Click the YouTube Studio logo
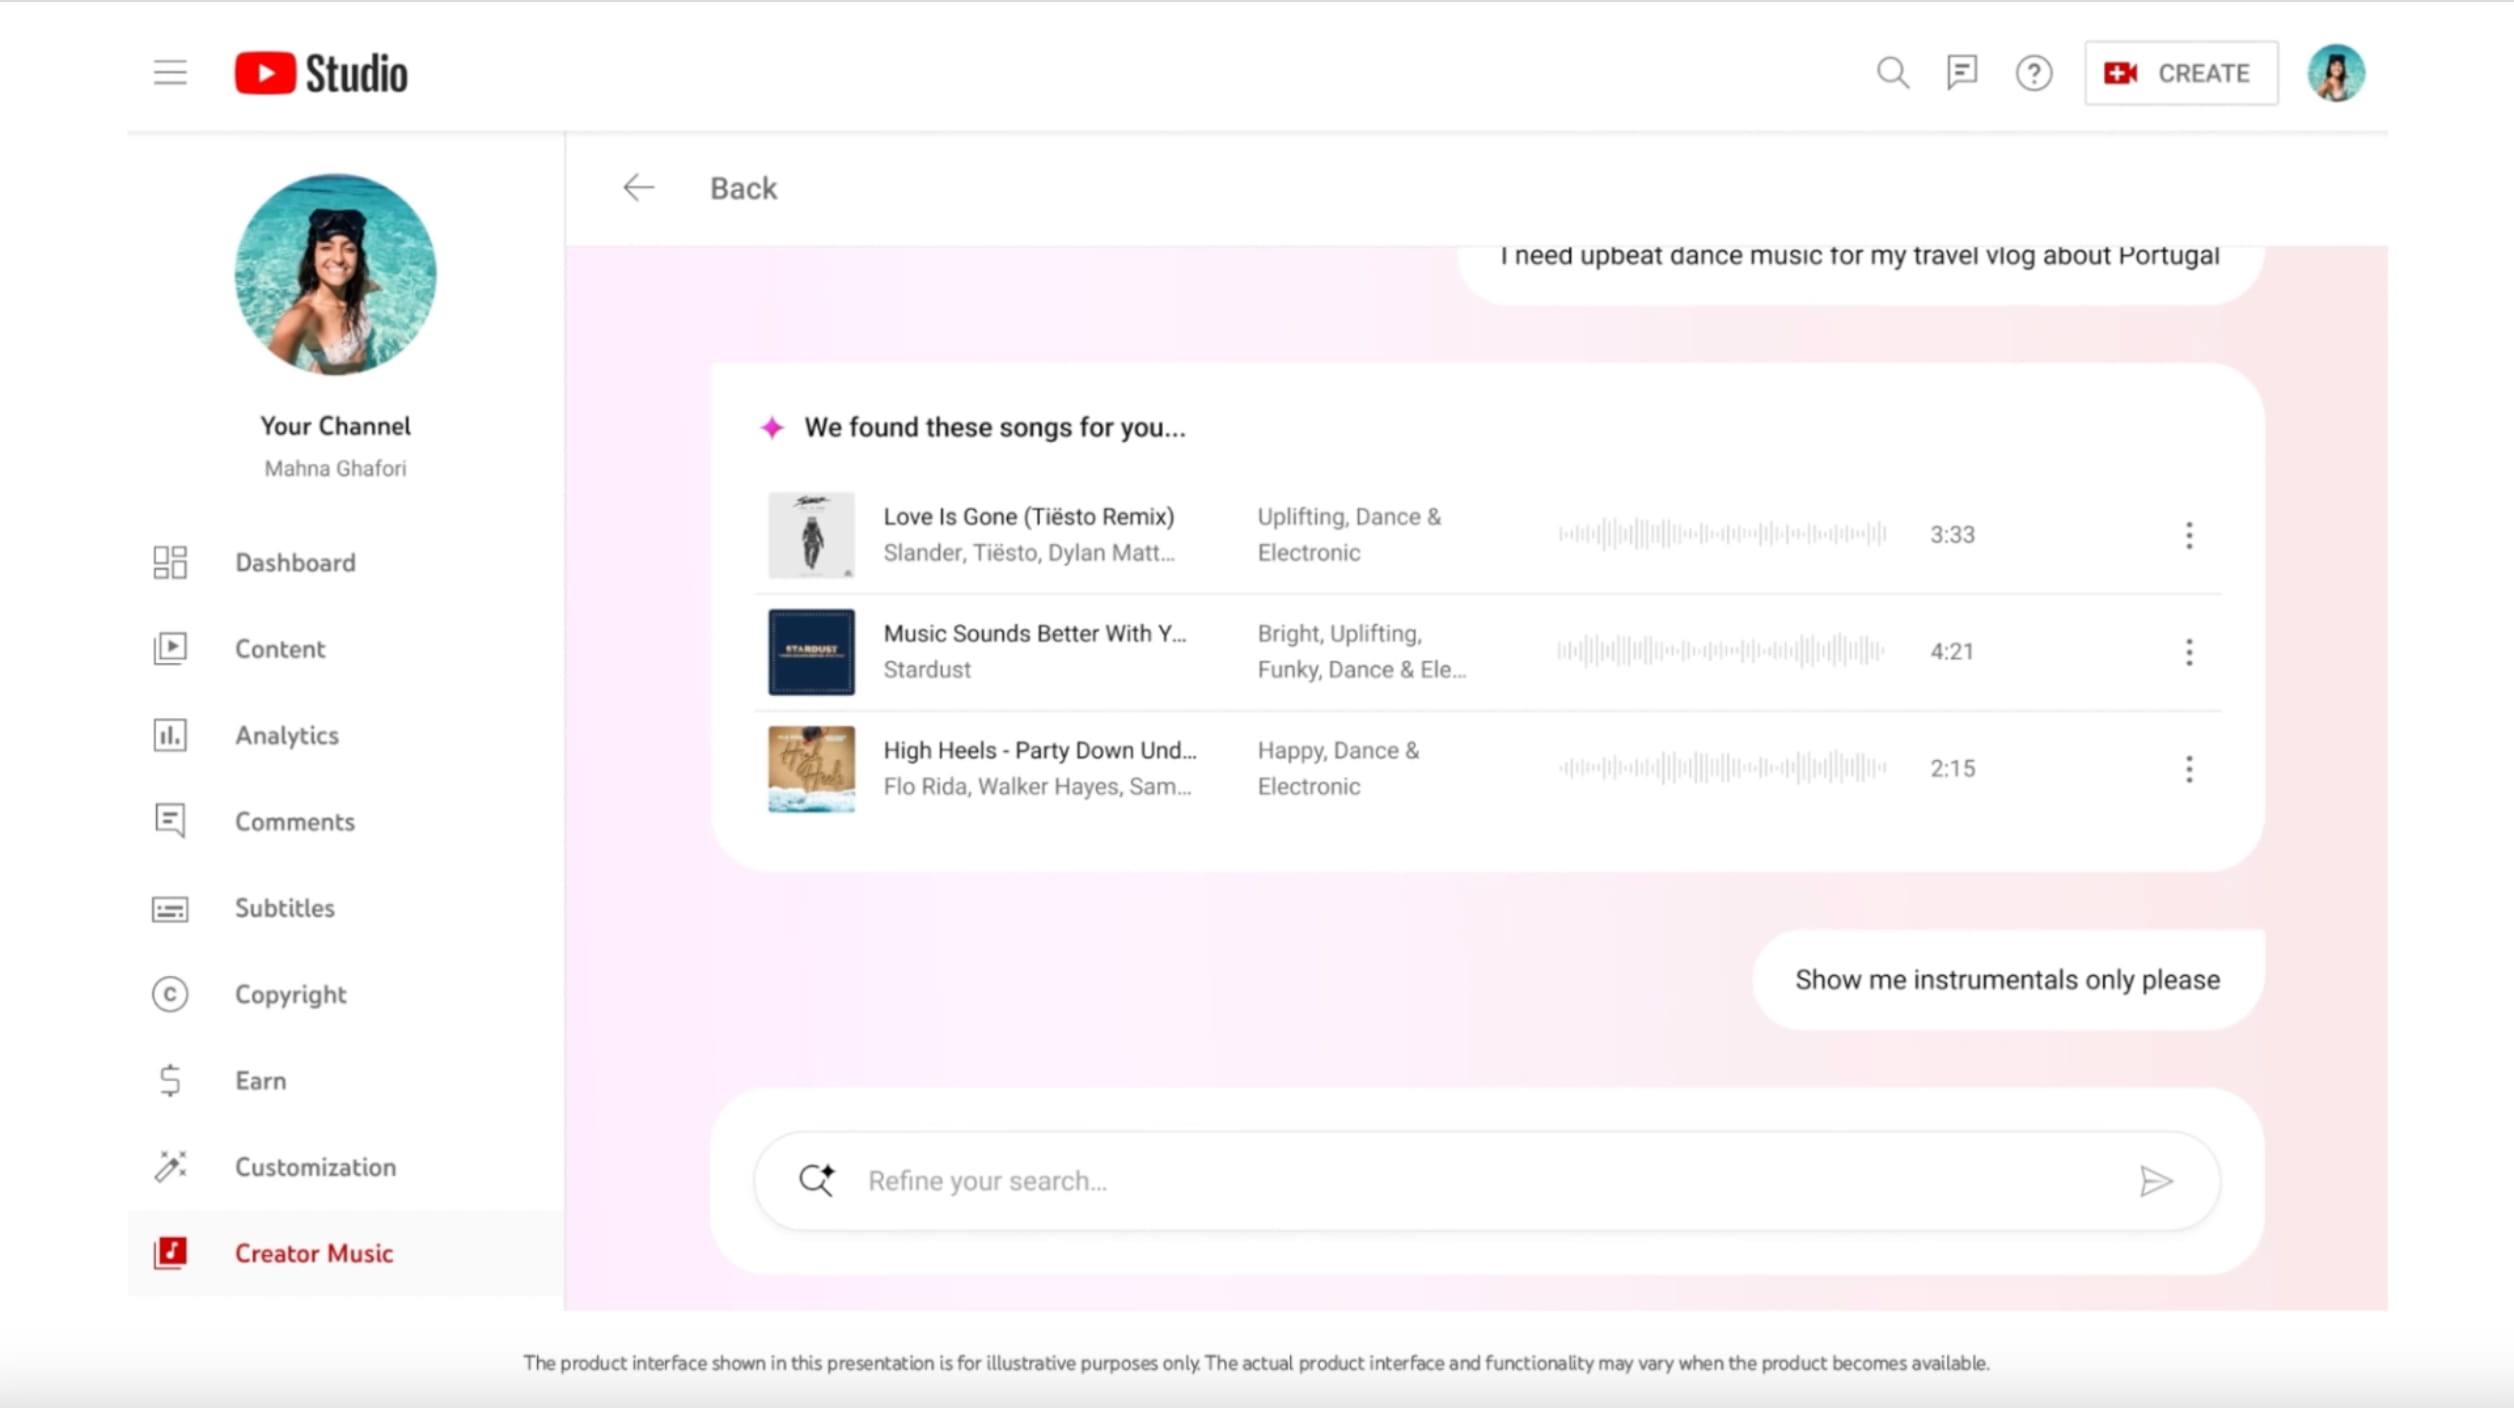The width and height of the screenshot is (2514, 1408). click(321, 73)
